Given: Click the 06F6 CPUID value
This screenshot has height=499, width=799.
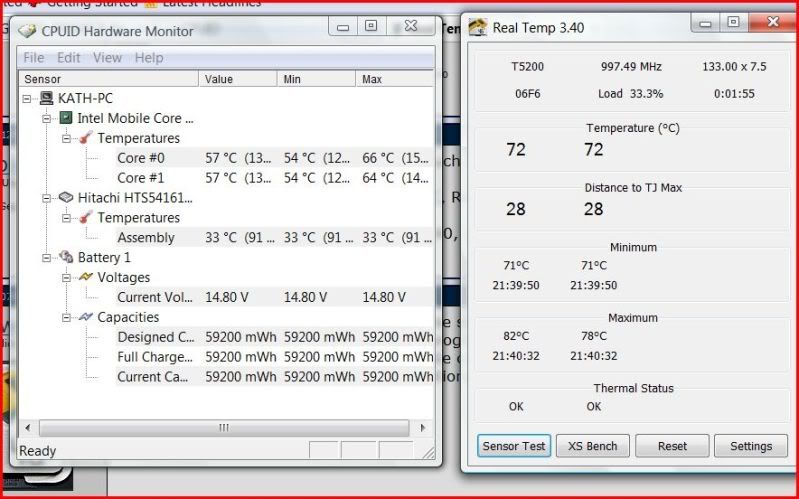Looking at the screenshot, I should (527, 94).
